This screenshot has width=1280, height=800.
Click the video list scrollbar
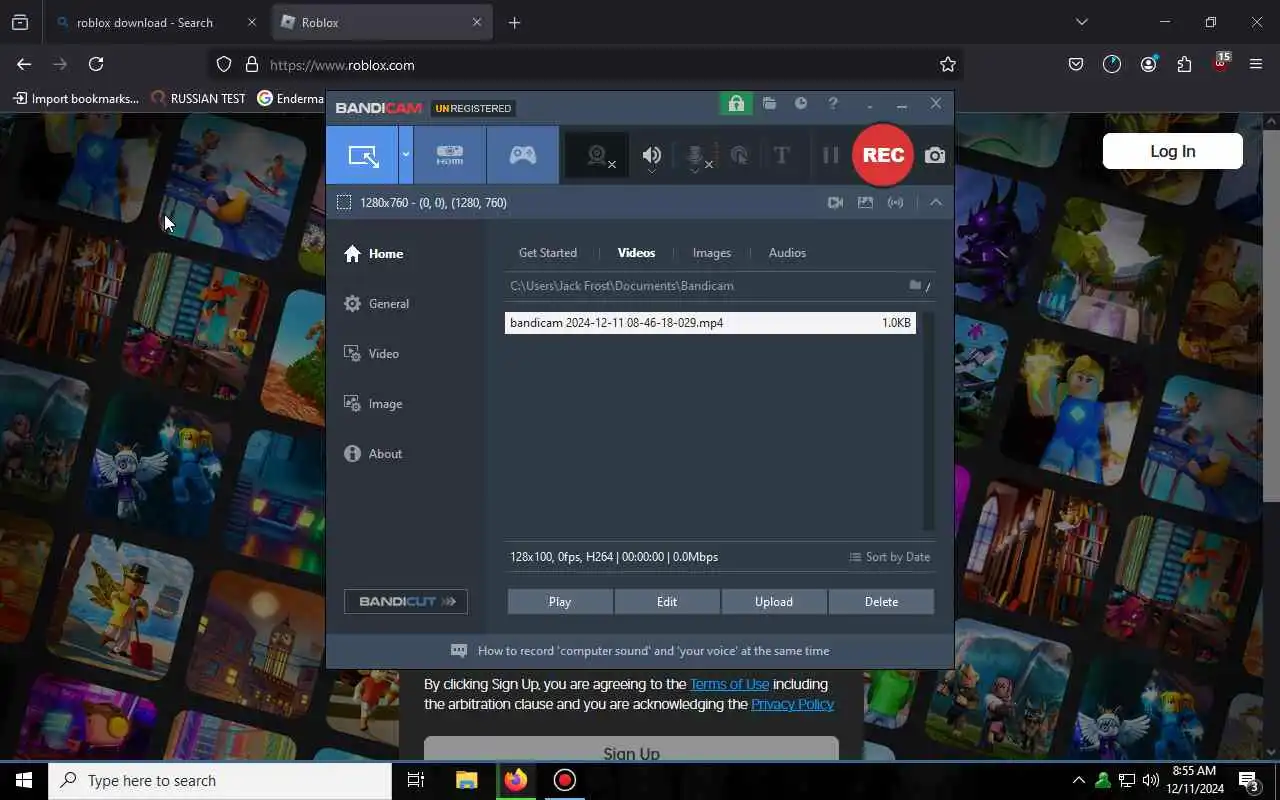click(x=928, y=421)
